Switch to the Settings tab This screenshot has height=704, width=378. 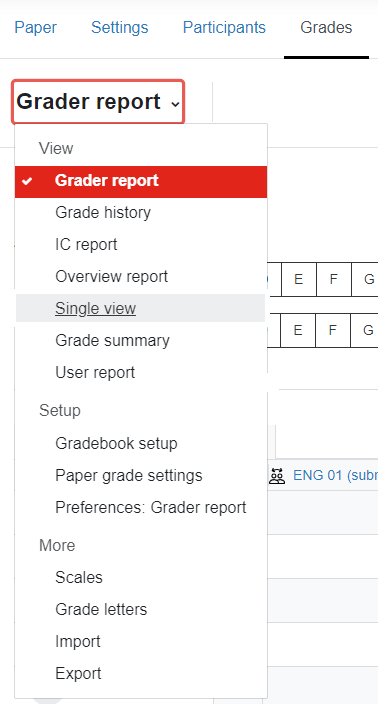120,28
